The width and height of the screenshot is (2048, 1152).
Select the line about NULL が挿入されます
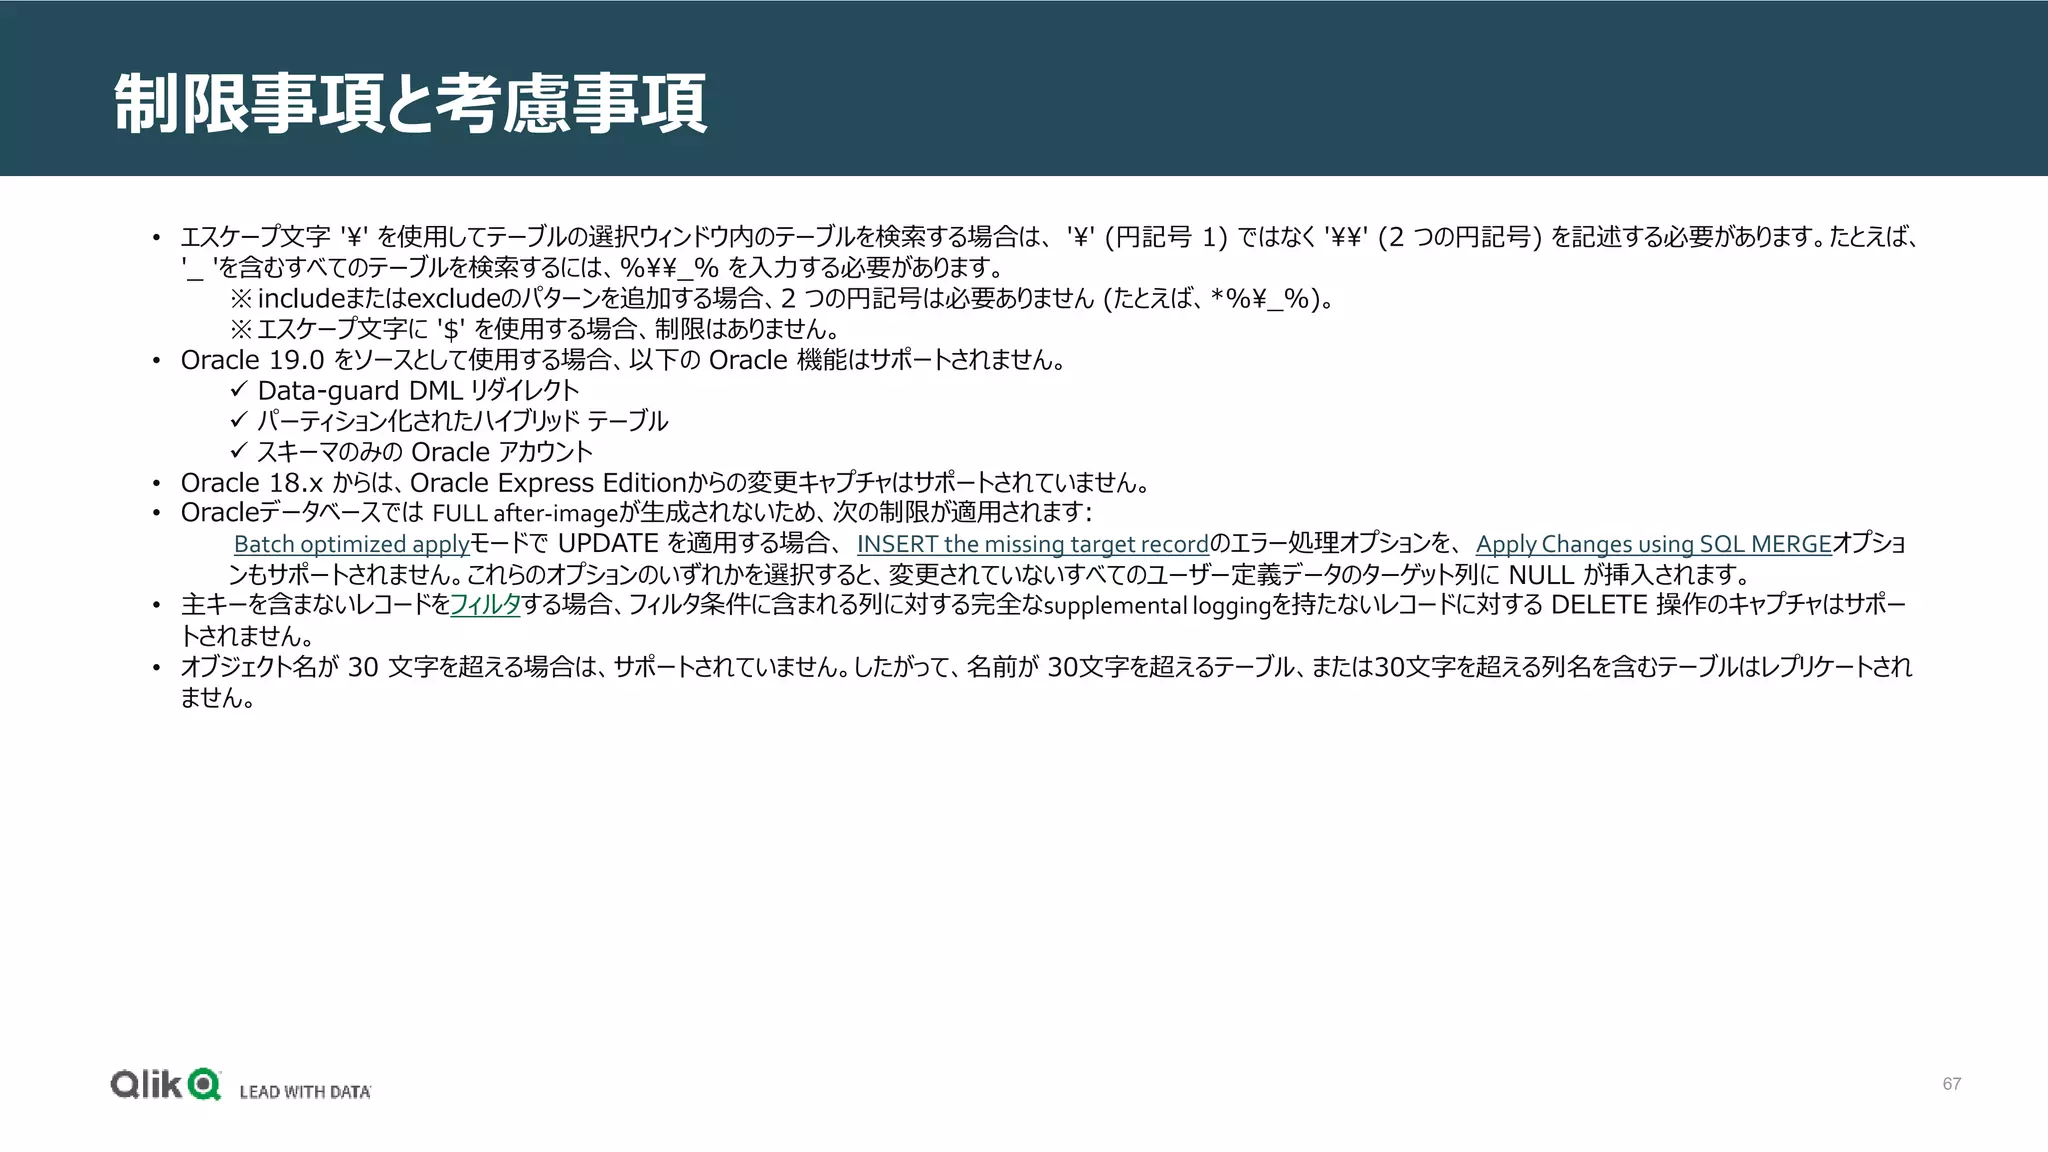pos(990,575)
